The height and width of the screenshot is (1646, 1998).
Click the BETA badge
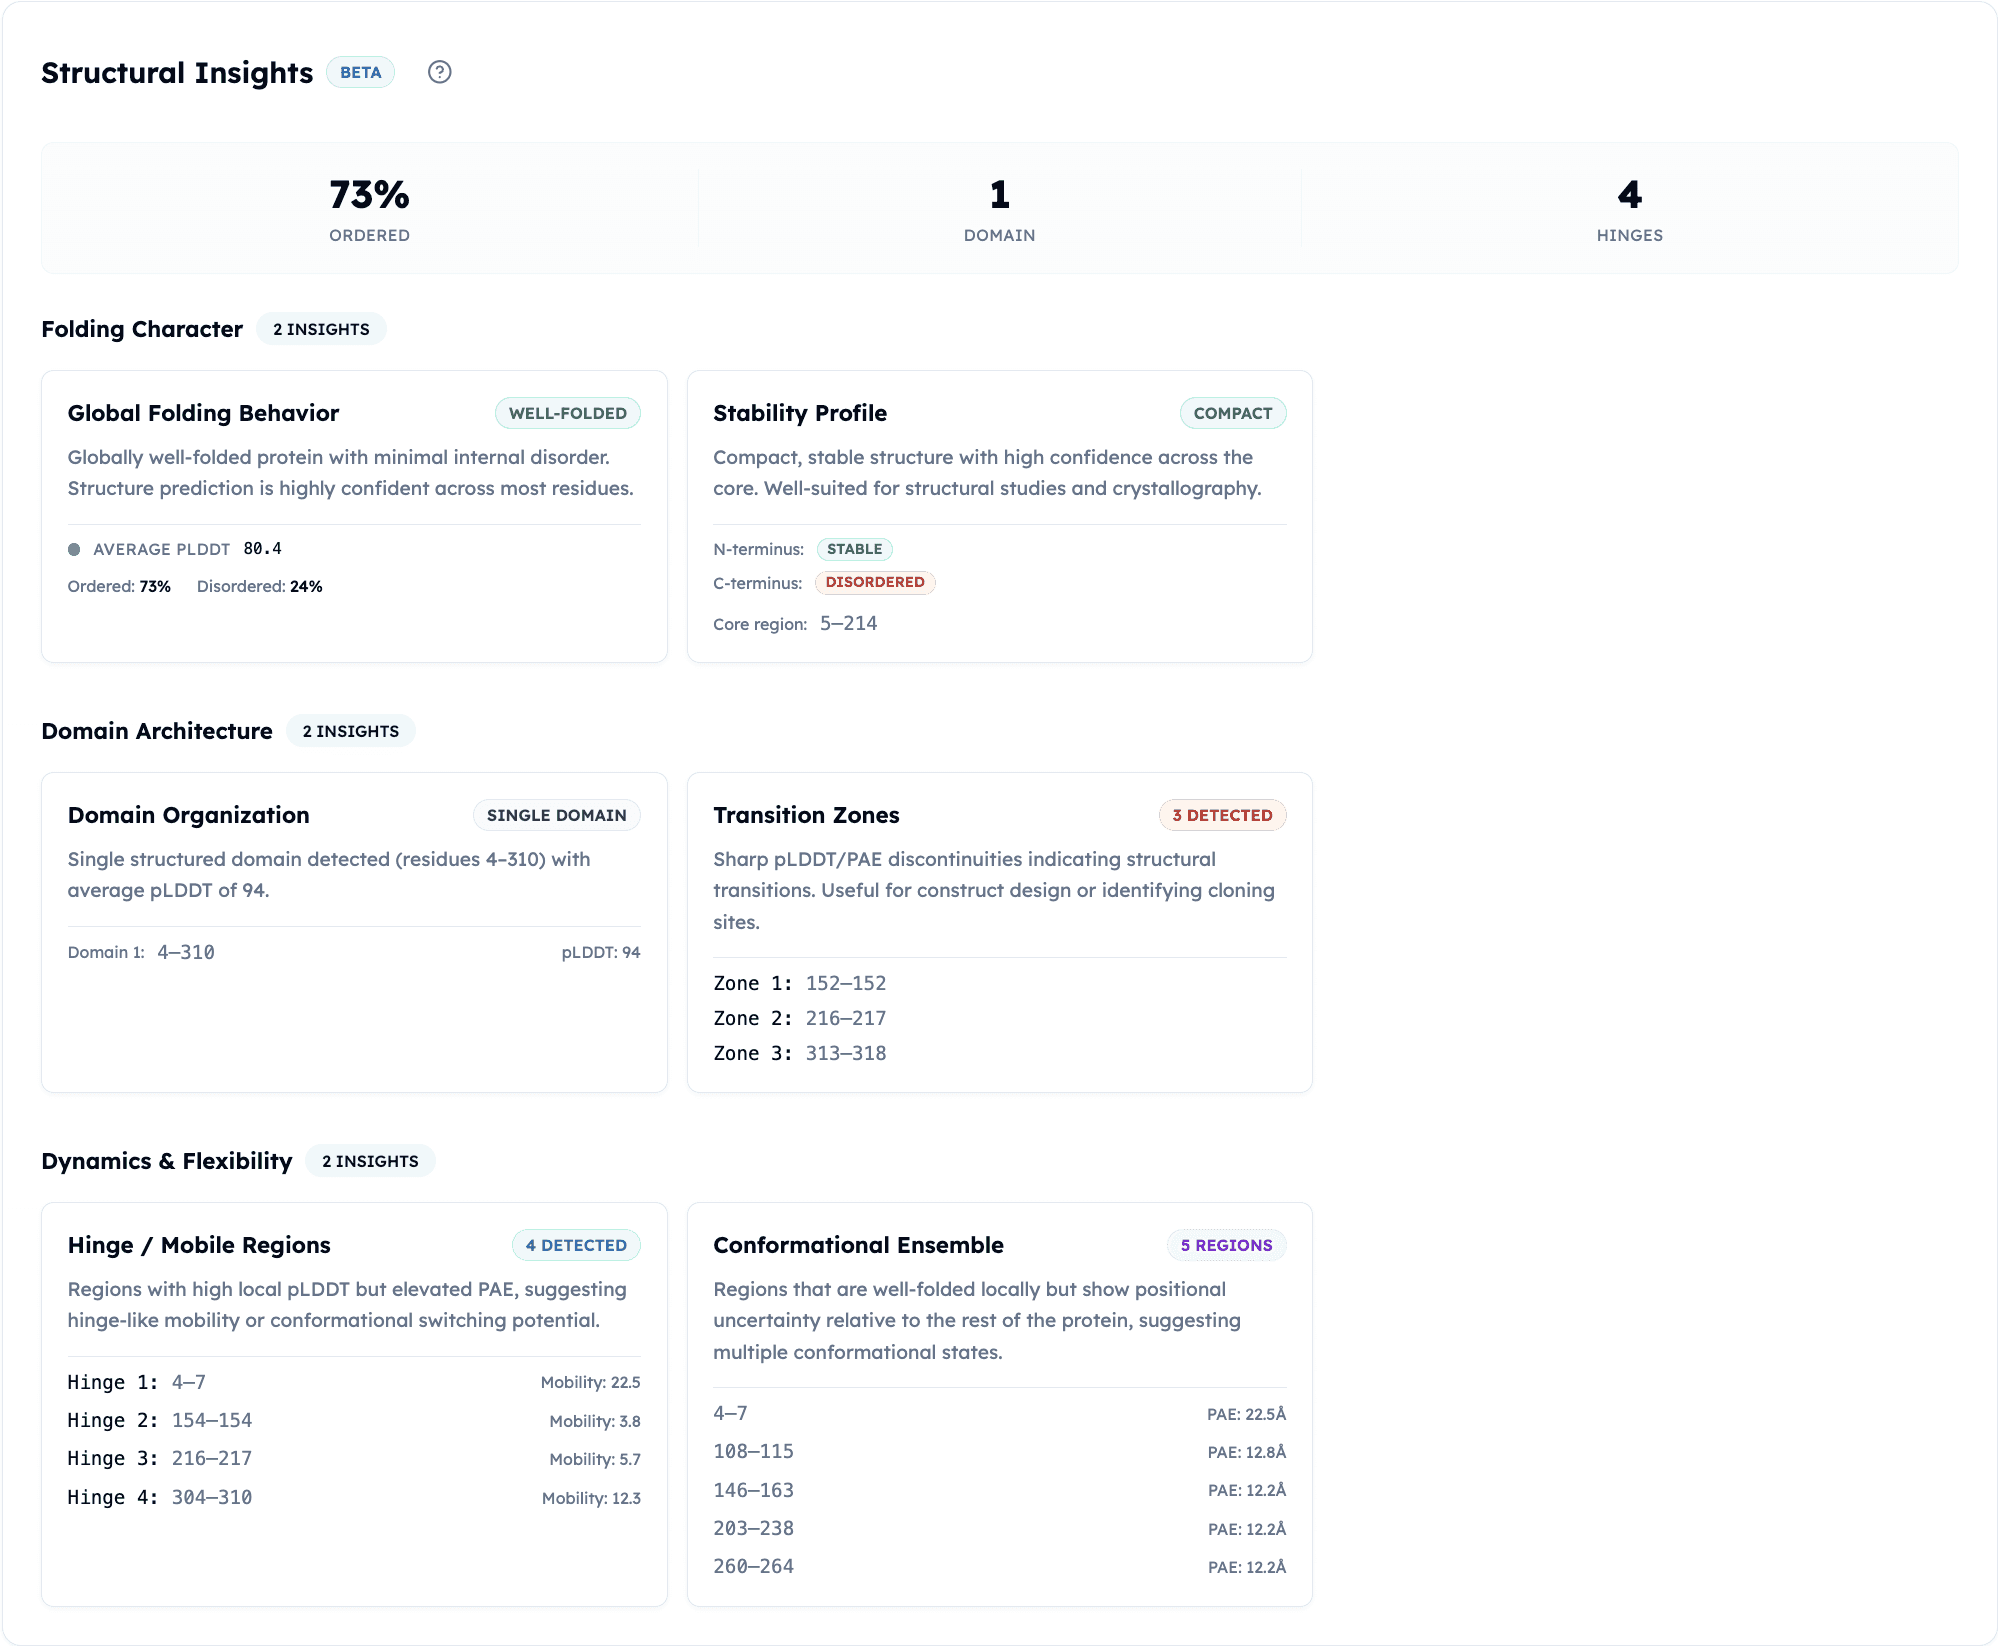point(360,72)
